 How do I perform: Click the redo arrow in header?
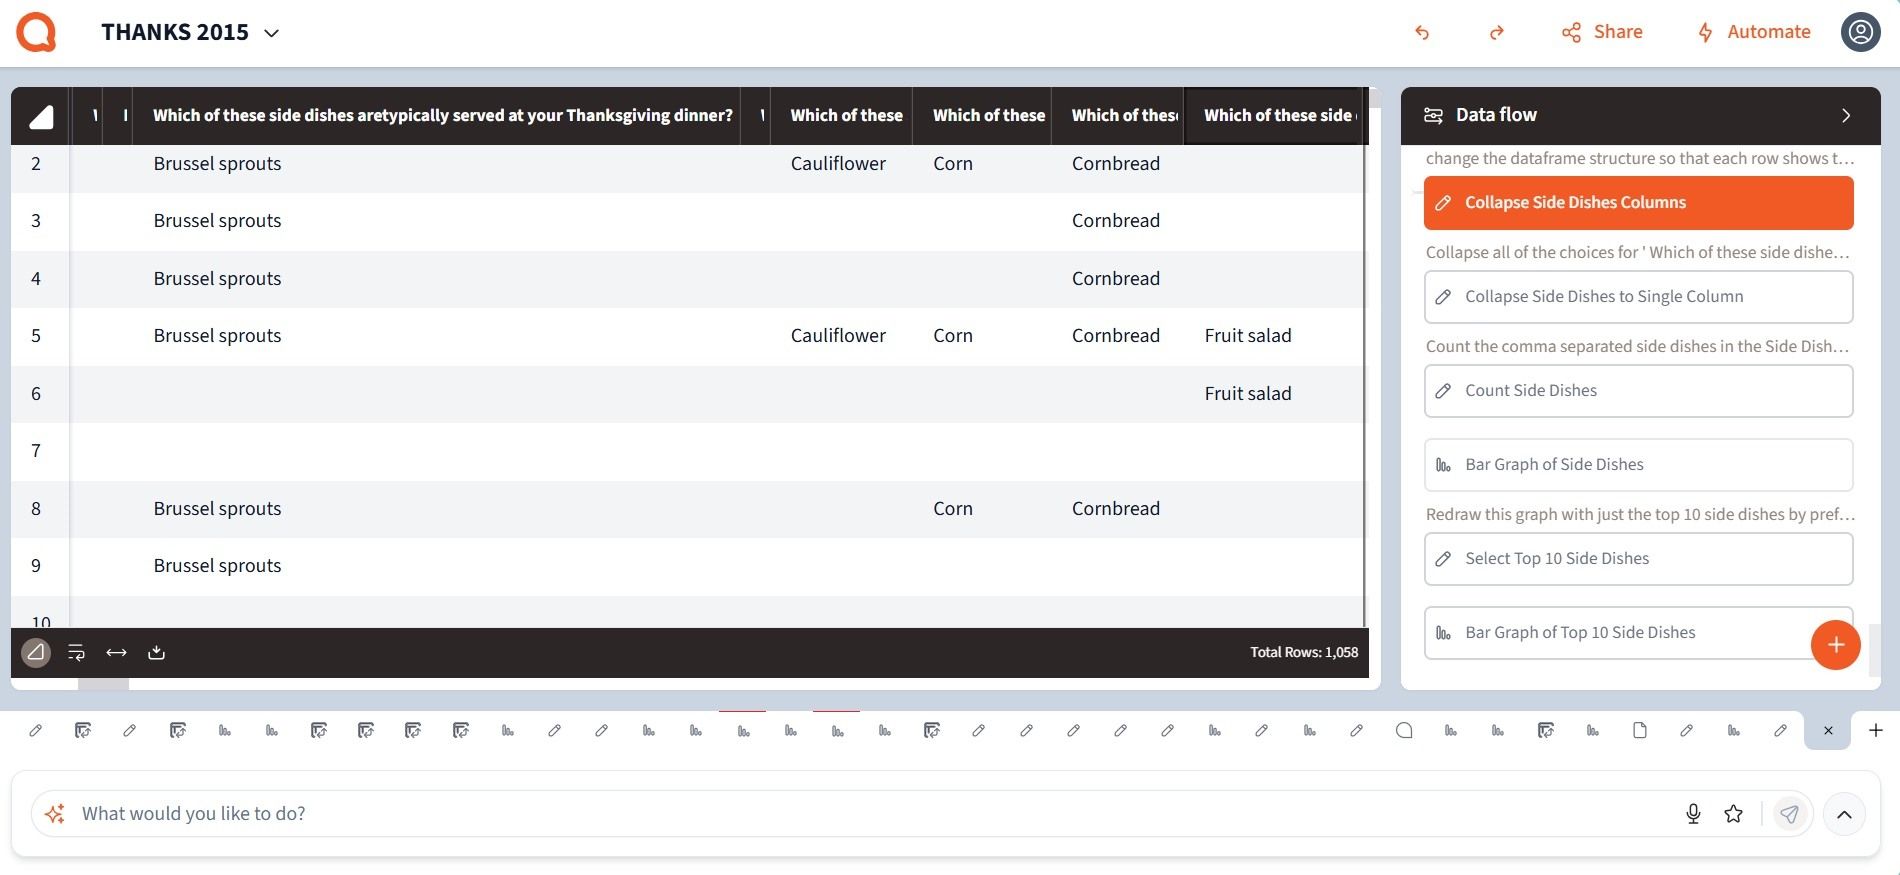point(1496,33)
